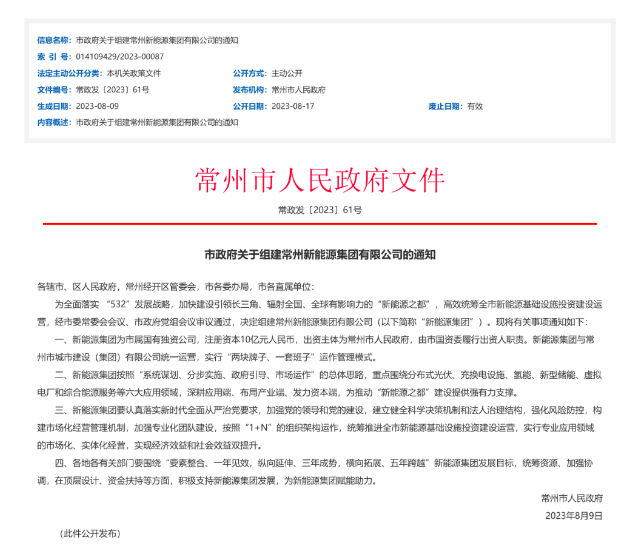
Task: Click the 内容概述 summary text
Action: click(157, 121)
